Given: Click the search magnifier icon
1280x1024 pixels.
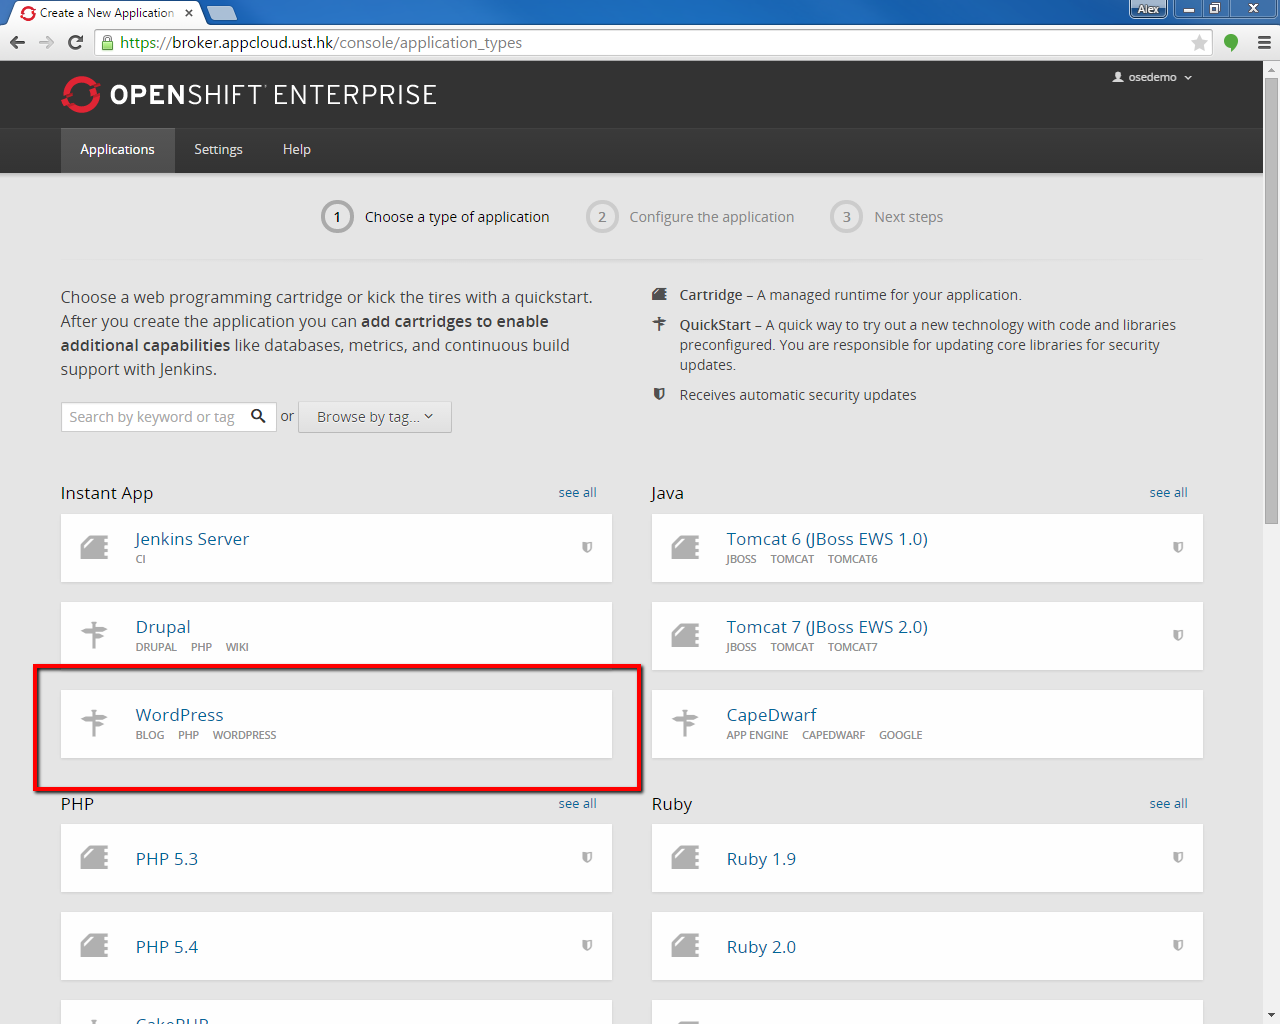Looking at the screenshot, I should pyautogui.click(x=258, y=416).
